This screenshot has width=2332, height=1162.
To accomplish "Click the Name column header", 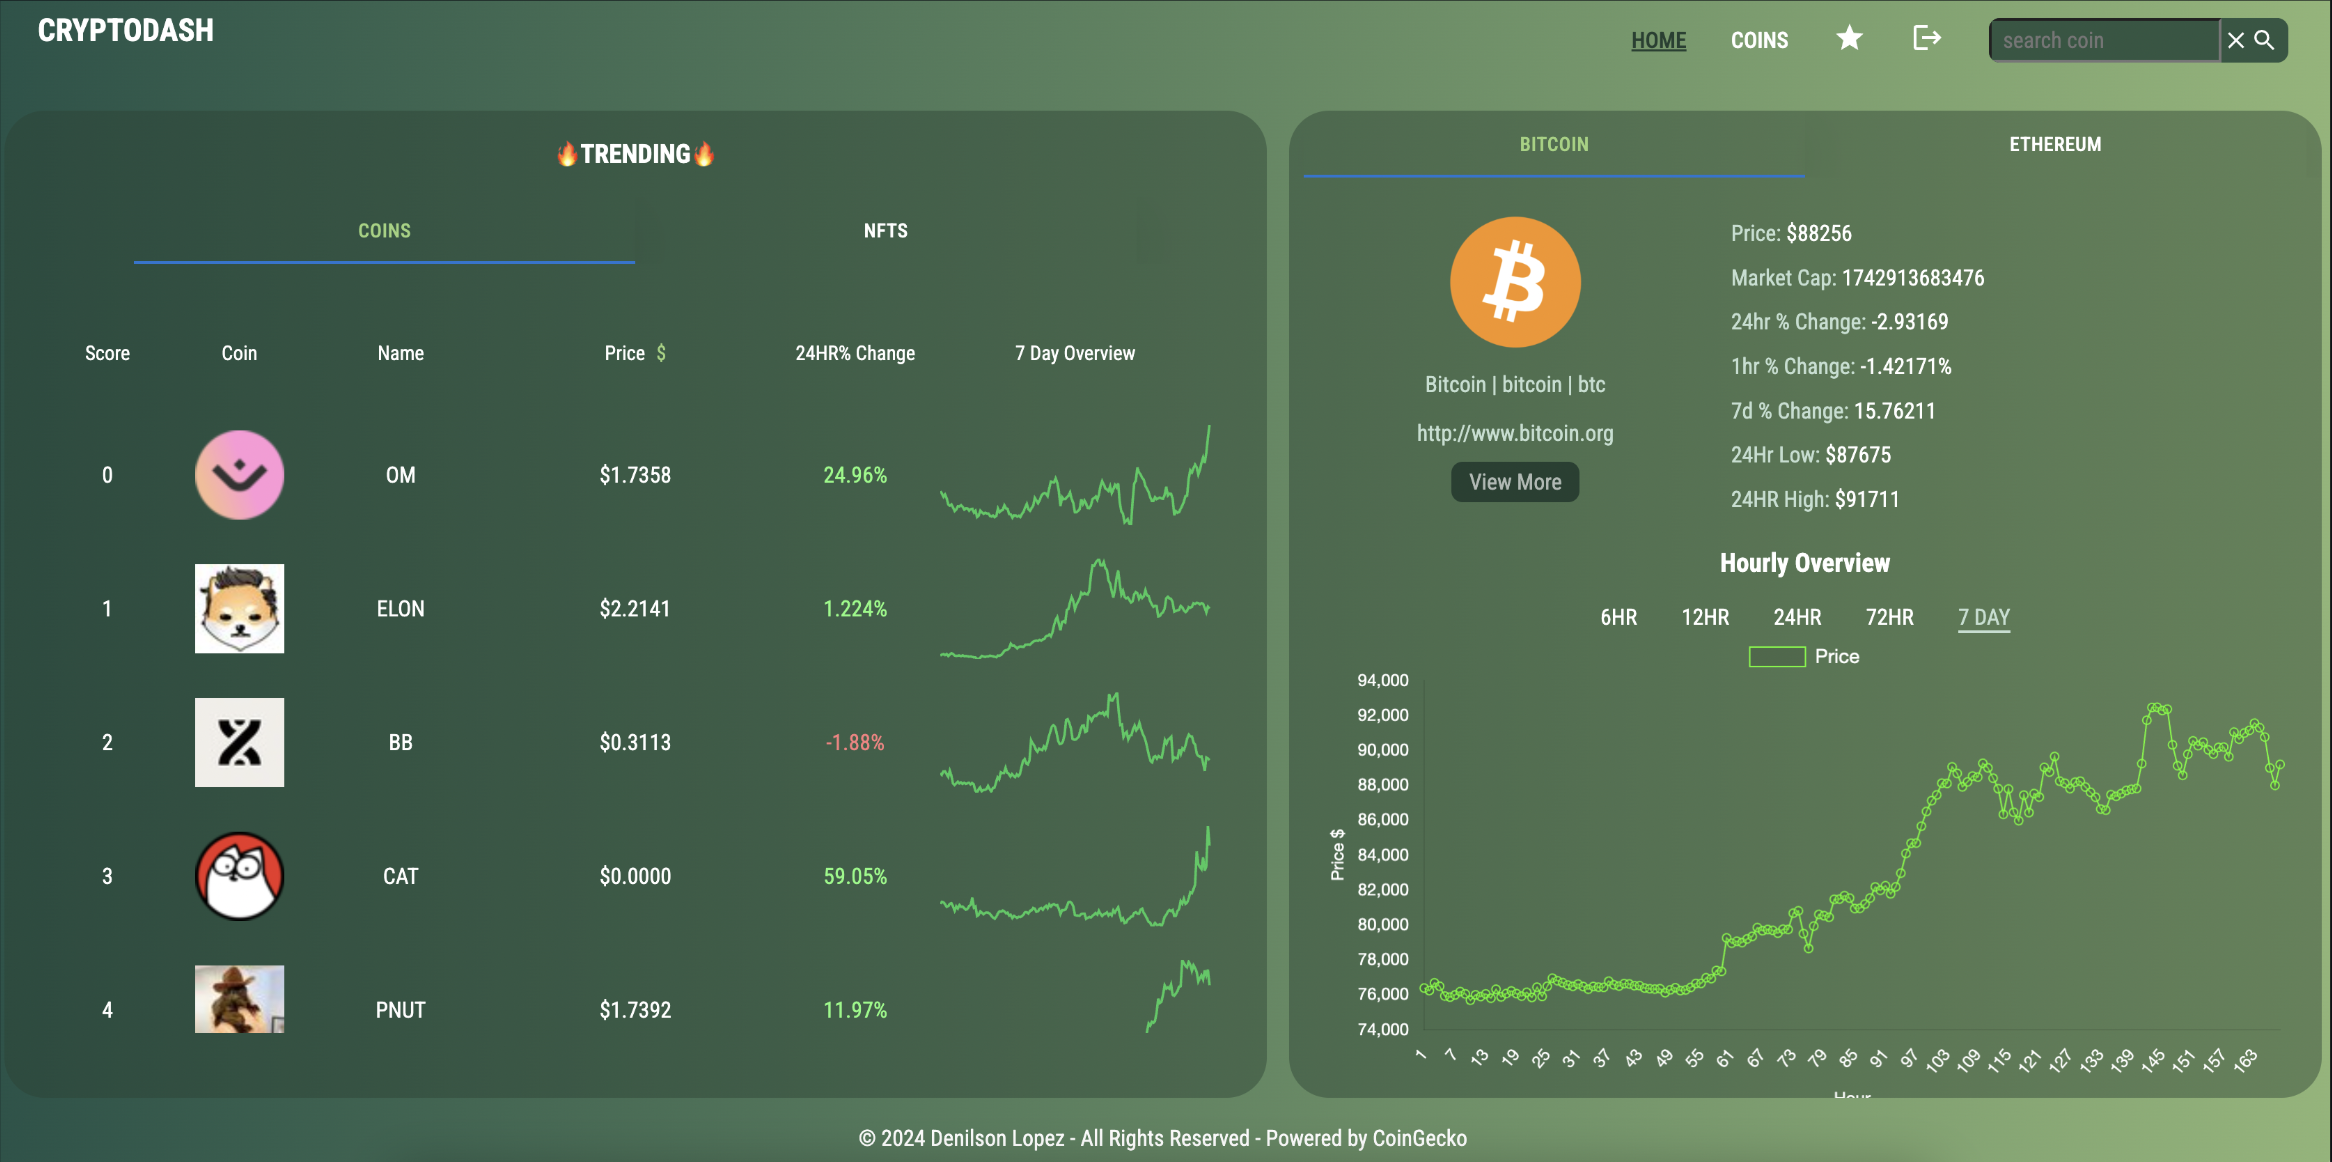I will point(400,353).
